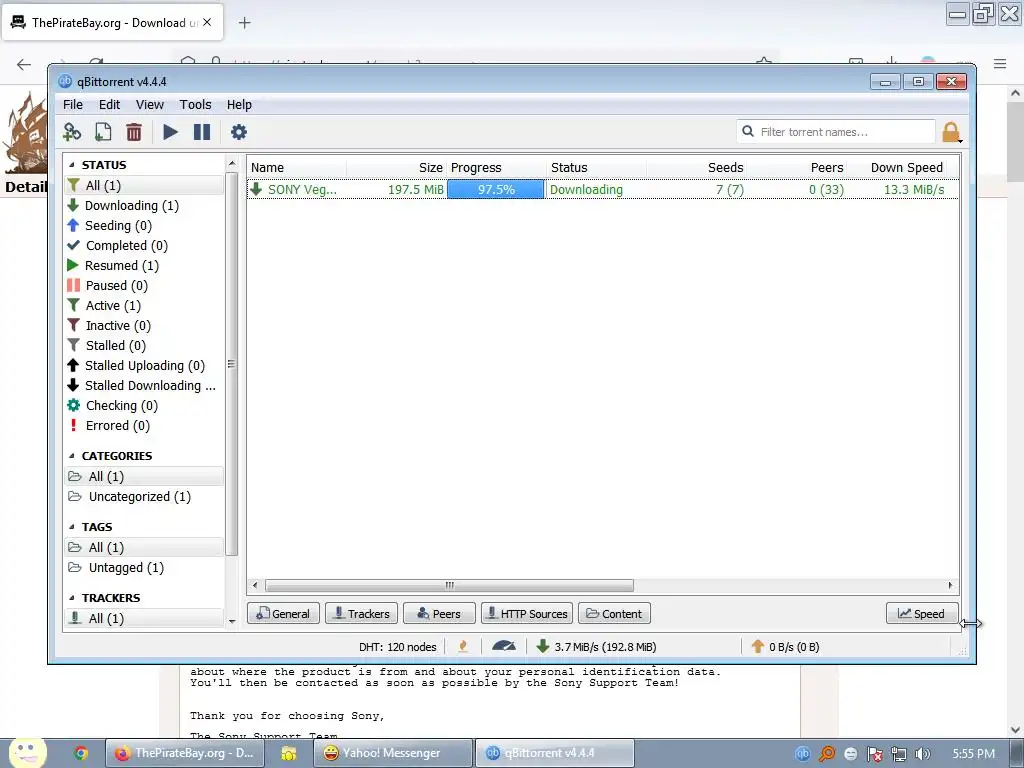Filter by Seeding (0) status
The height and width of the screenshot is (768, 1024).
click(x=144, y=225)
